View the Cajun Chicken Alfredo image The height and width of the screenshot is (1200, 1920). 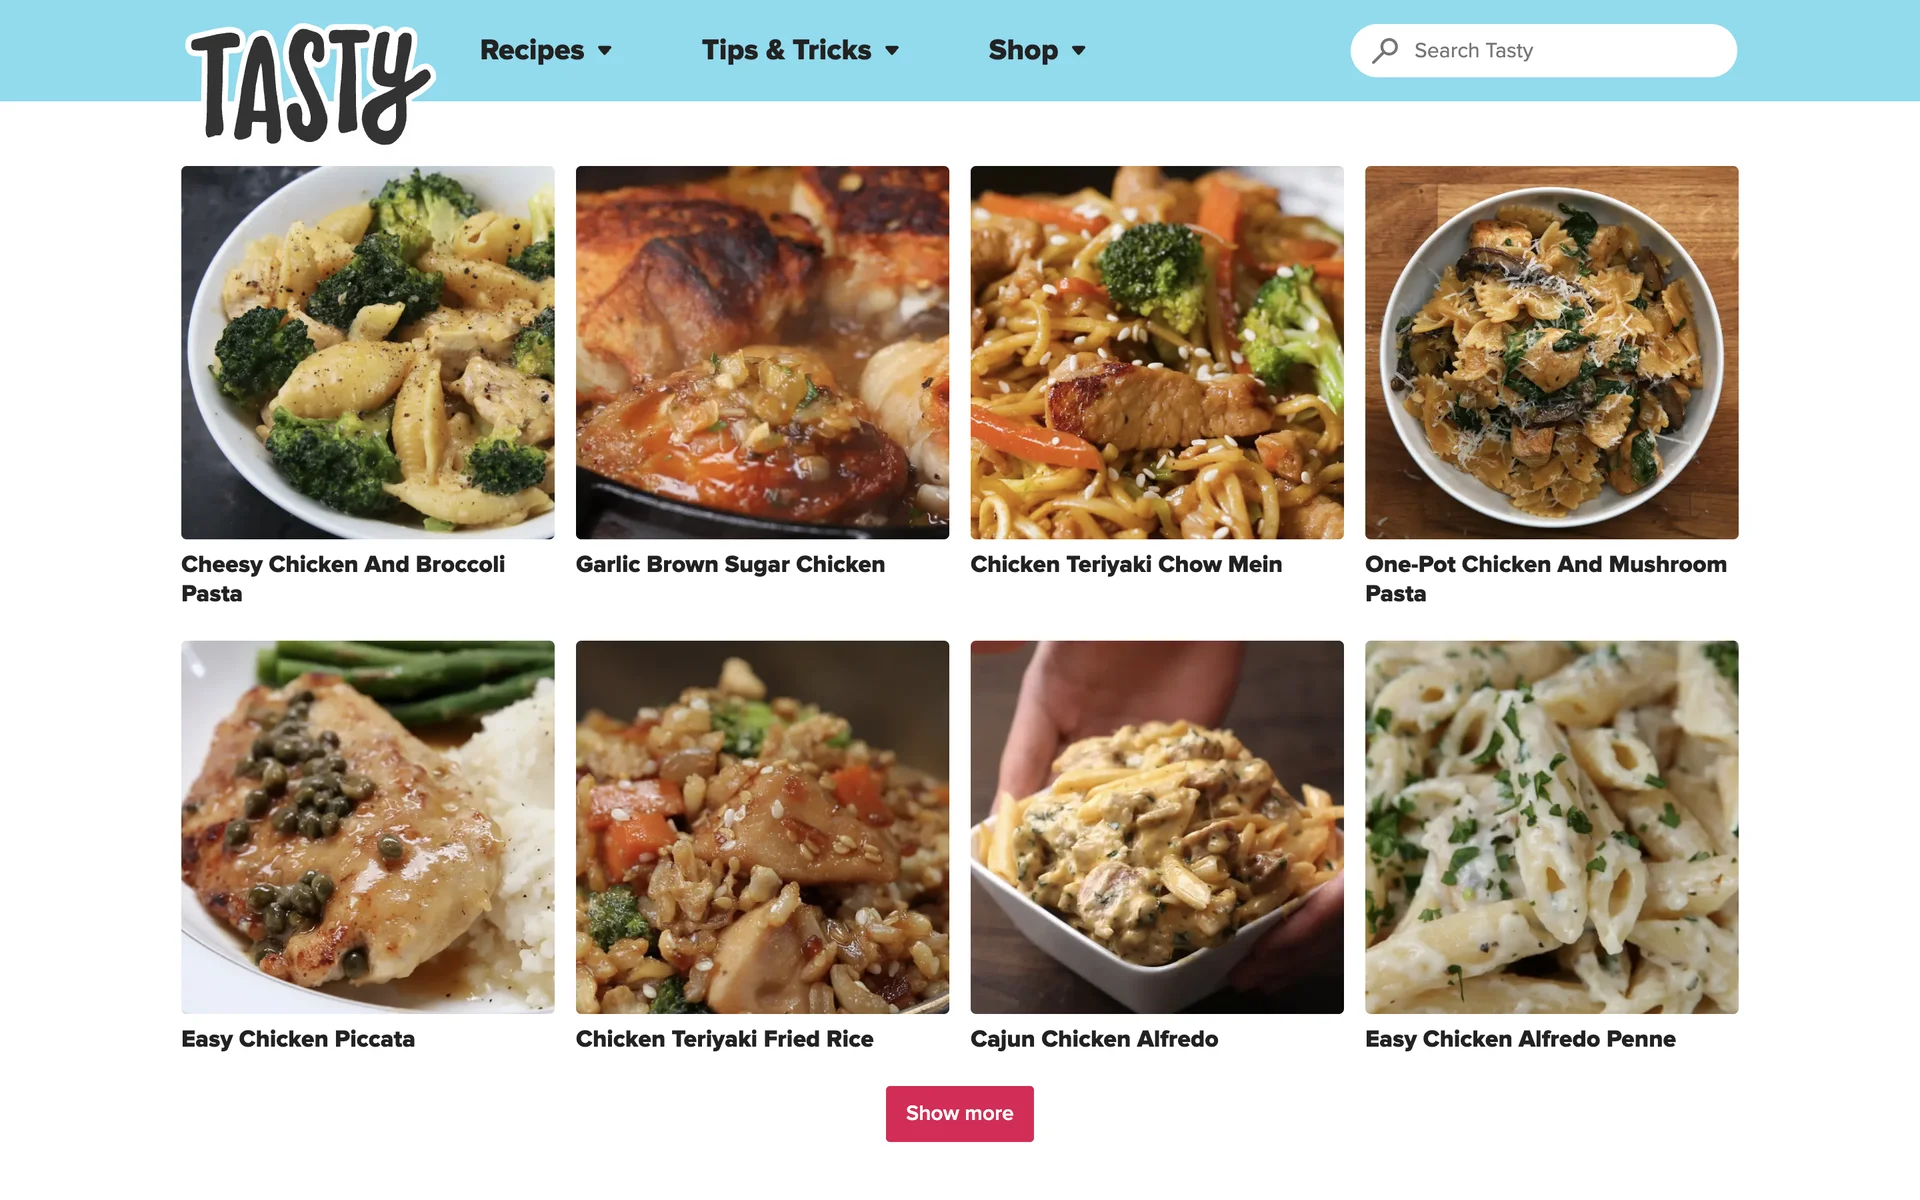[1157, 827]
